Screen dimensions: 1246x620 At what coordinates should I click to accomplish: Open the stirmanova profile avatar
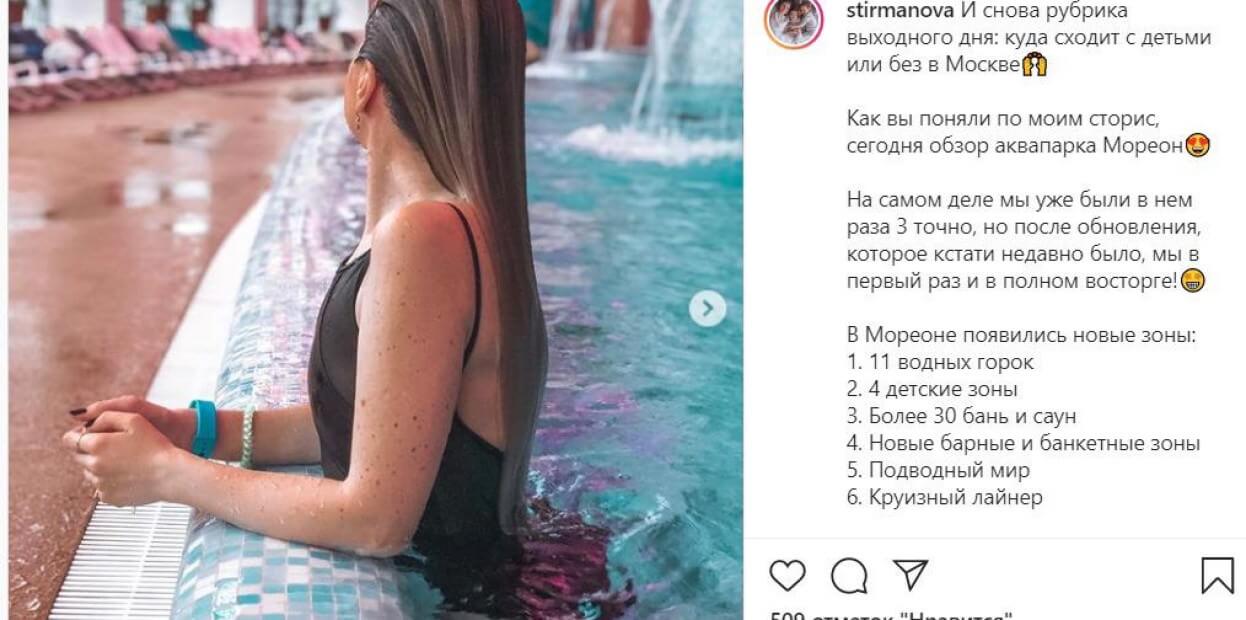794,22
